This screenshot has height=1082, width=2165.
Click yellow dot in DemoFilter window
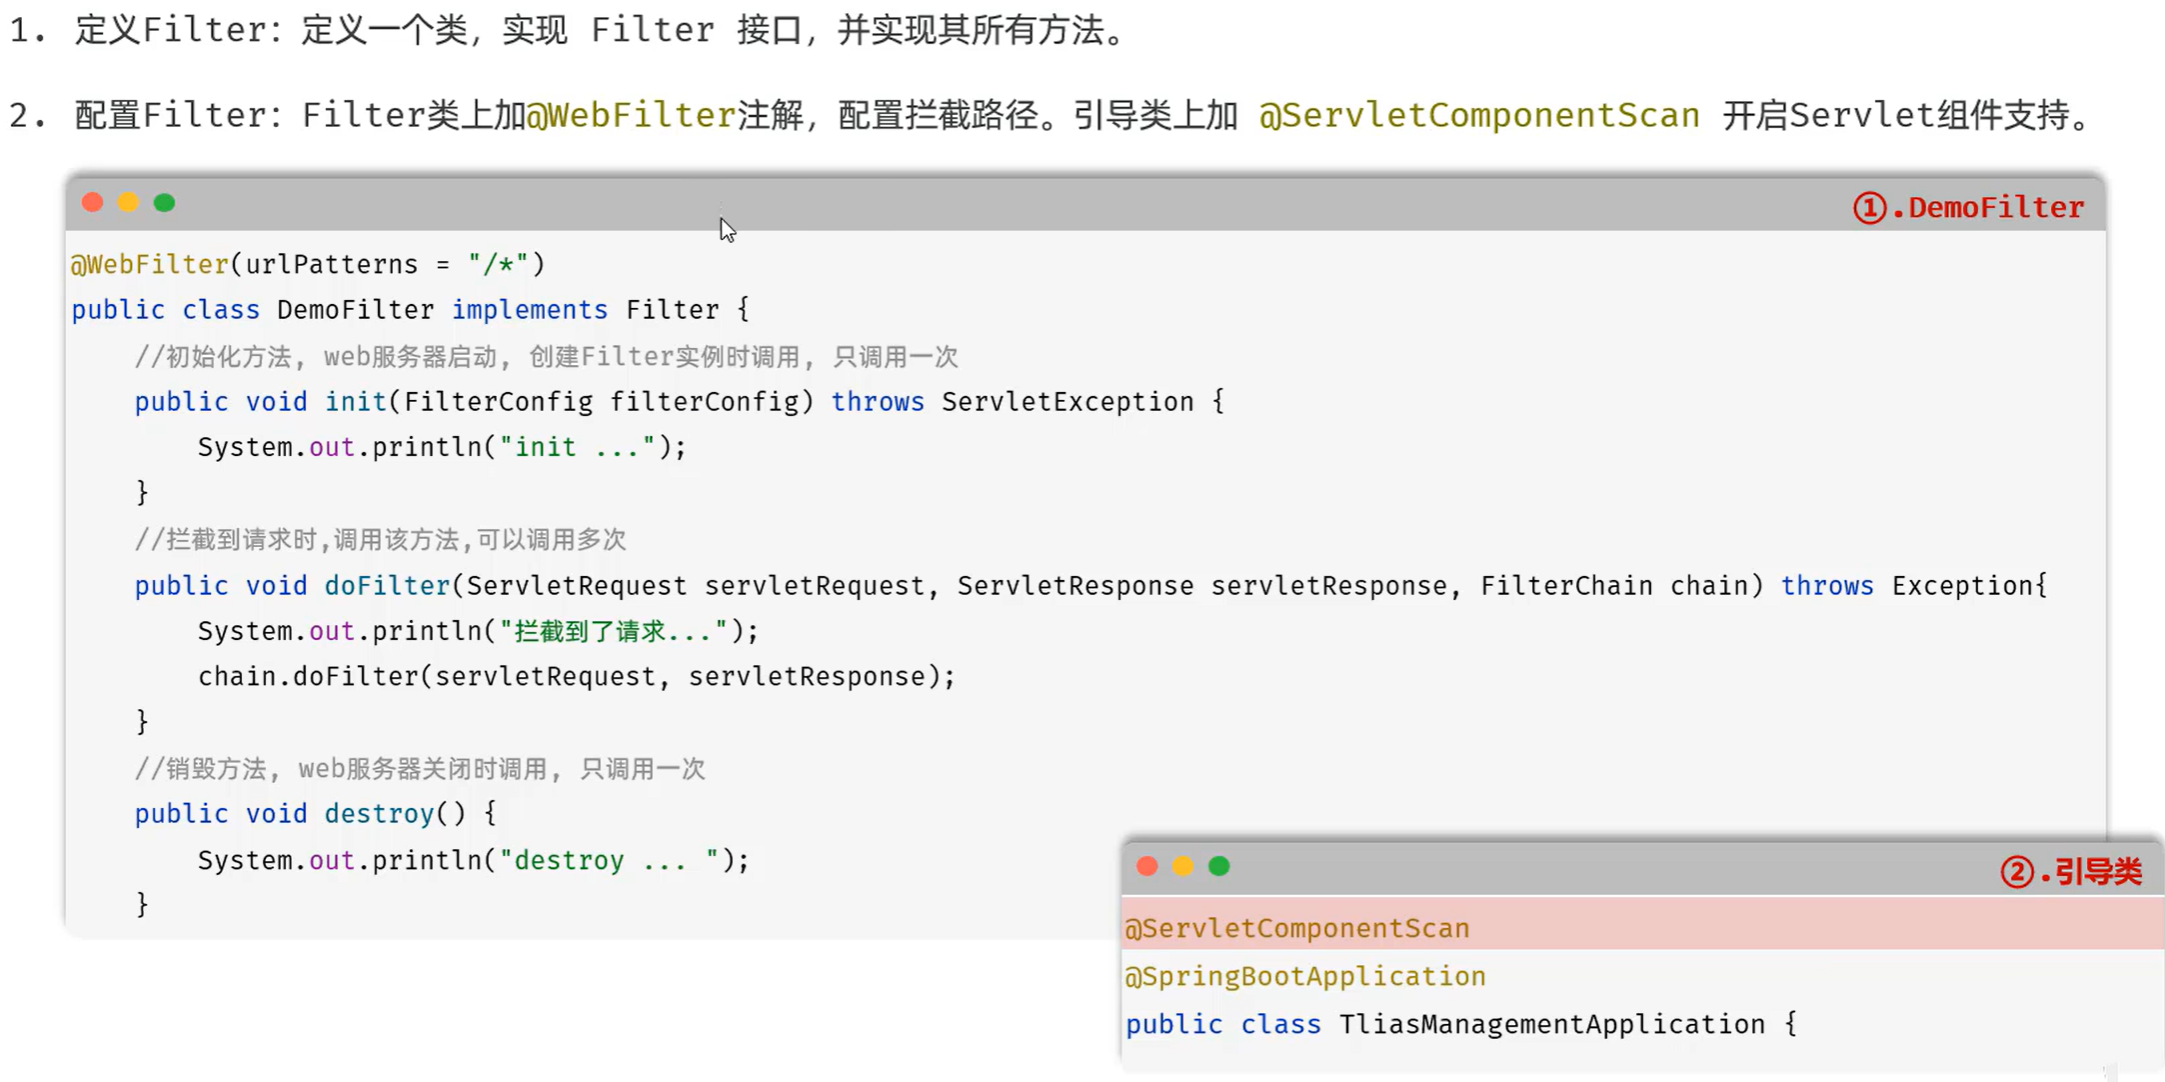(128, 203)
